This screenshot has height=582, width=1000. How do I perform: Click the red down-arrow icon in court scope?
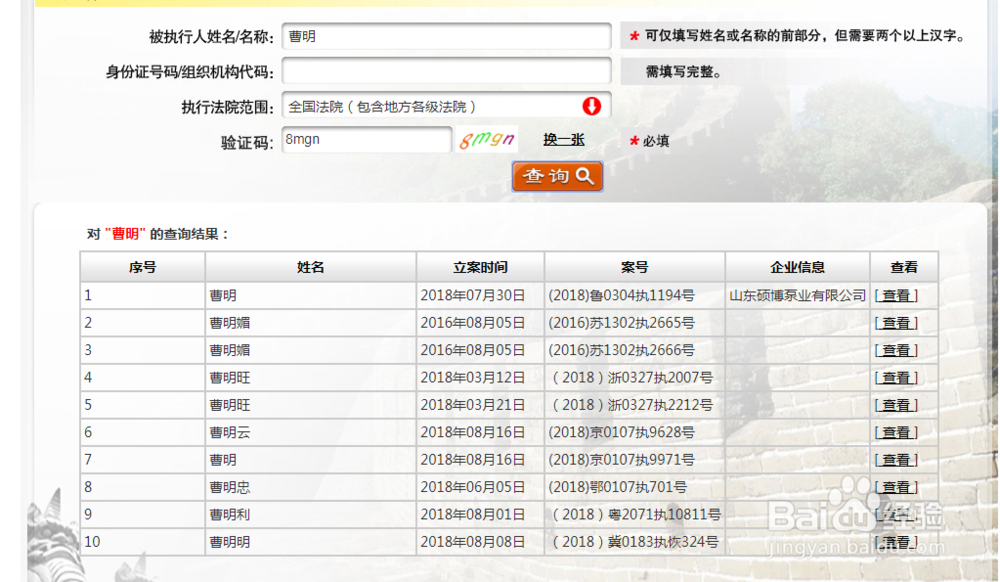592,106
